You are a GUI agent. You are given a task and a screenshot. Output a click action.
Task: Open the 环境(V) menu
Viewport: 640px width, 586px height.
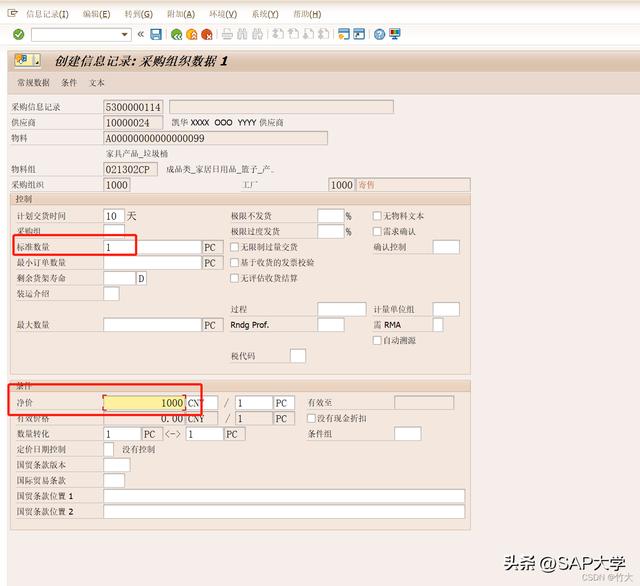pyautogui.click(x=223, y=14)
